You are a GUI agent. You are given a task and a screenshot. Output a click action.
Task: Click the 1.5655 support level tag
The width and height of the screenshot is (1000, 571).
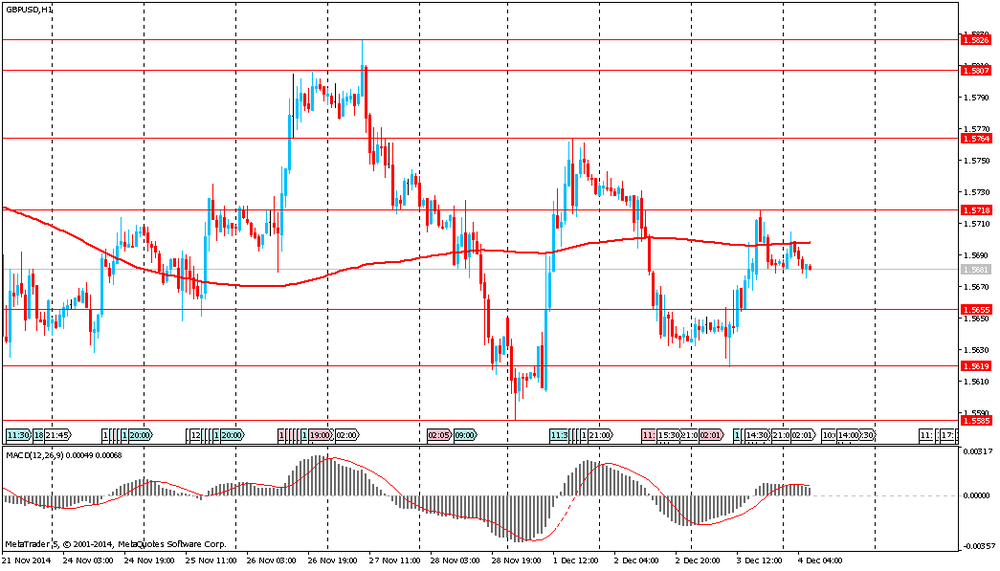(974, 310)
